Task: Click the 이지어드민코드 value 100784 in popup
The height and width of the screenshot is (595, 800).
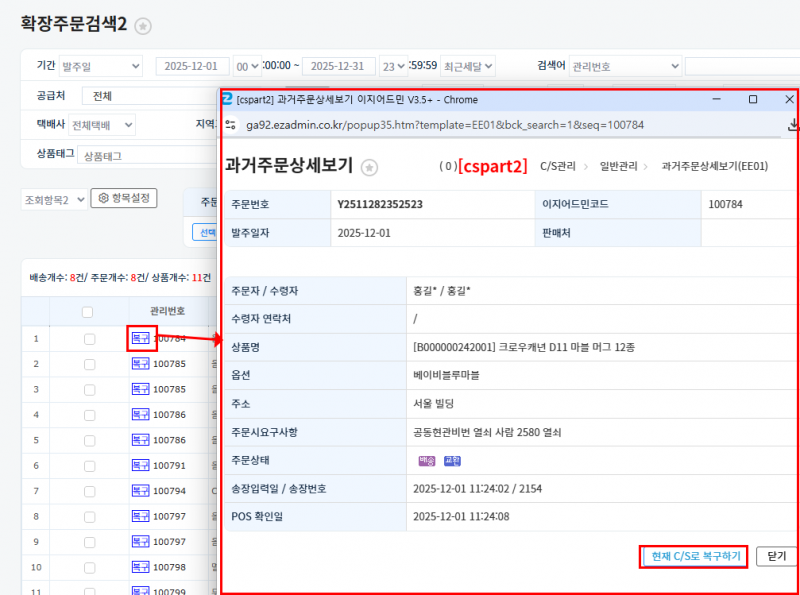Action: tap(726, 204)
